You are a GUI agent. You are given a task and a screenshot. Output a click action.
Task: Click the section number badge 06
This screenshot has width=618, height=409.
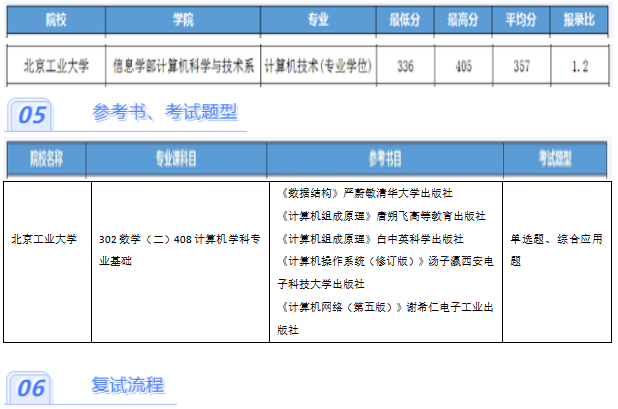(x=31, y=388)
